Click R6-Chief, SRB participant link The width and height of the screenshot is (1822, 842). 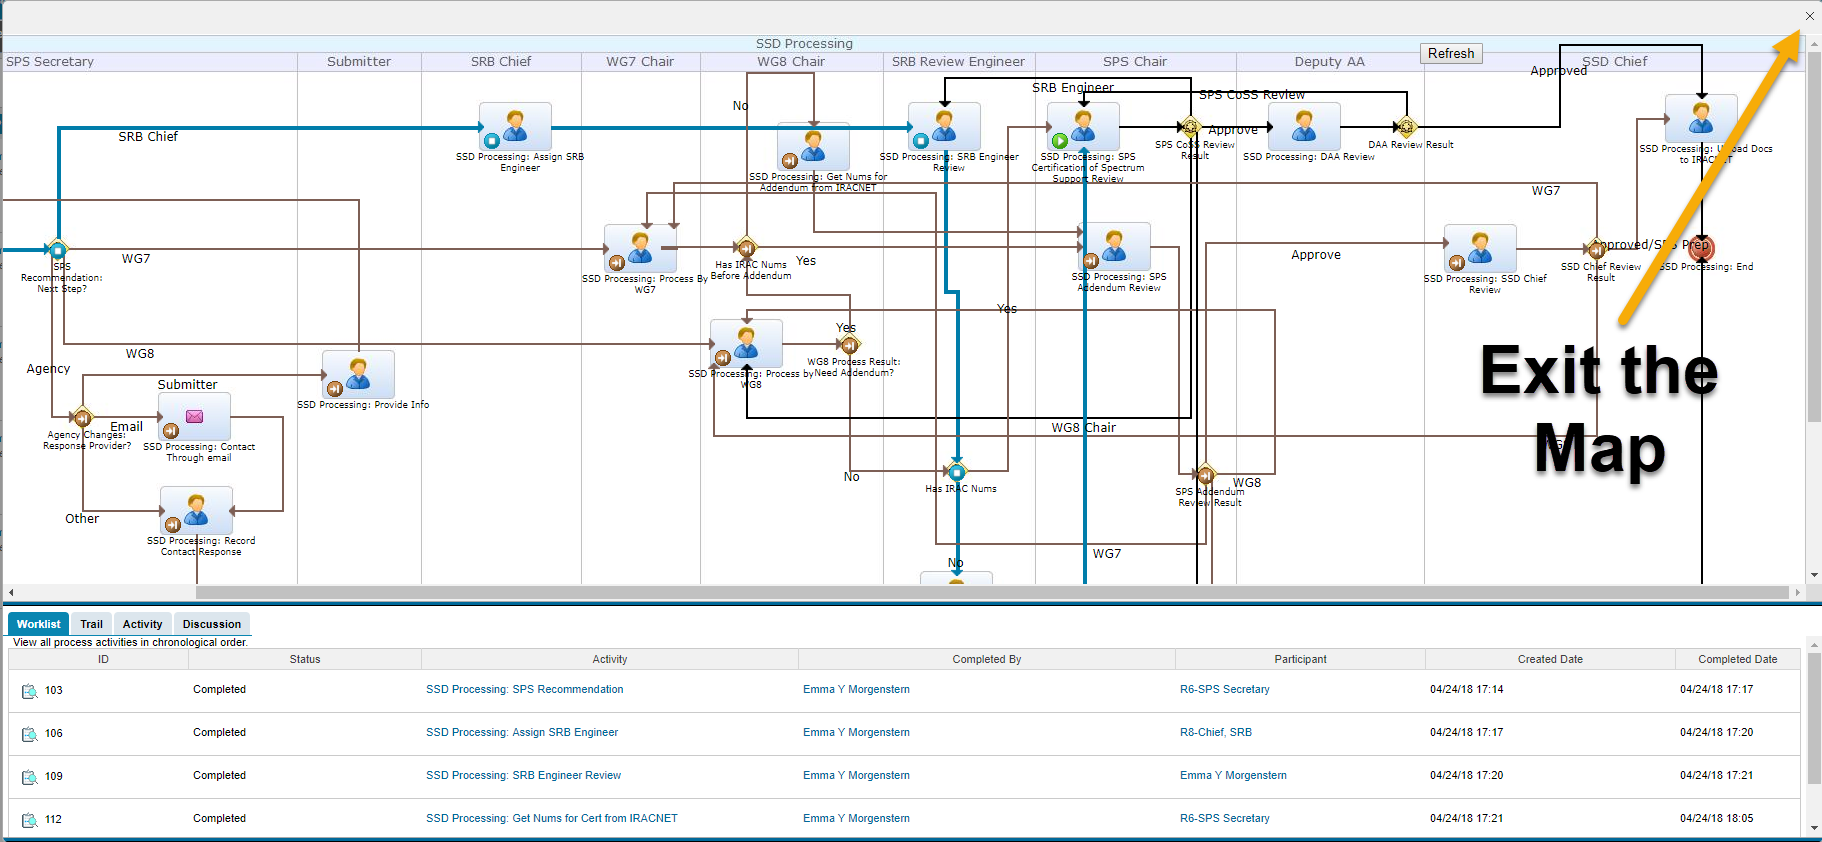pyautogui.click(x=1216, y=733)
